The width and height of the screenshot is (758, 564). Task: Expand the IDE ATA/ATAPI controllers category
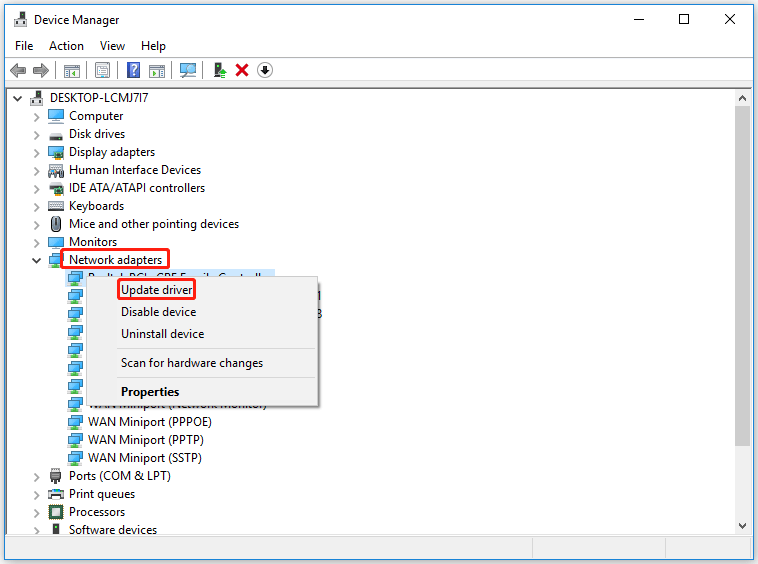36,189
